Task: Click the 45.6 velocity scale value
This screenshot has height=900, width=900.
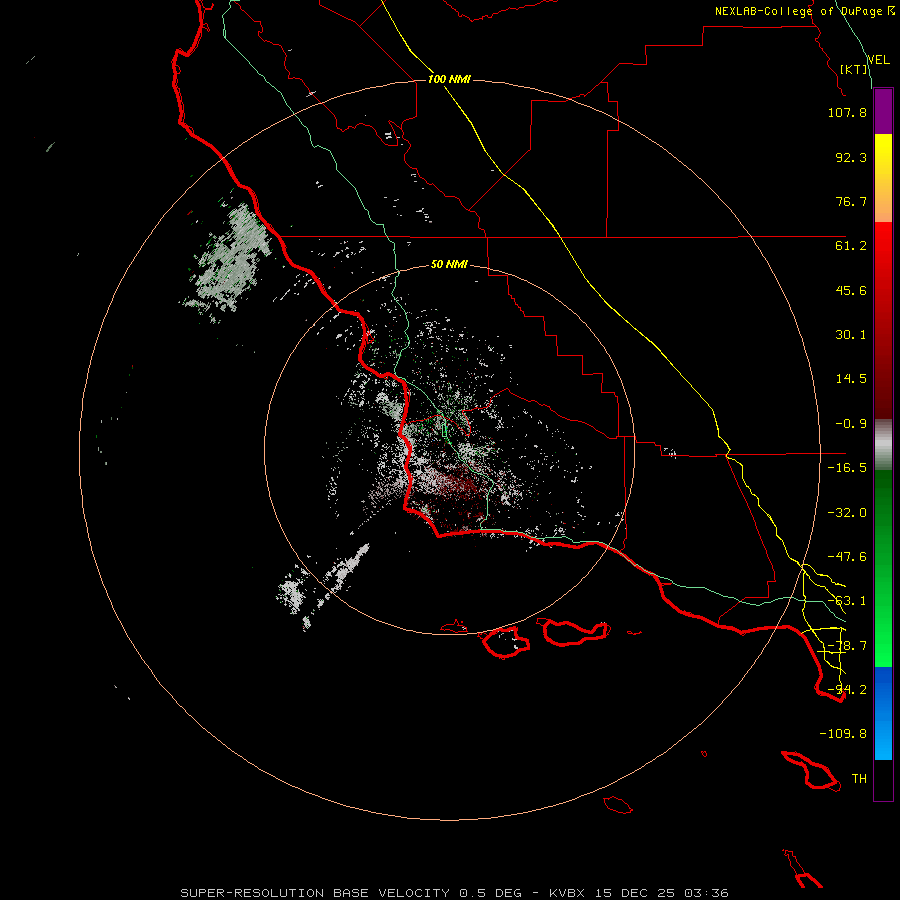Action: [851, 290]
